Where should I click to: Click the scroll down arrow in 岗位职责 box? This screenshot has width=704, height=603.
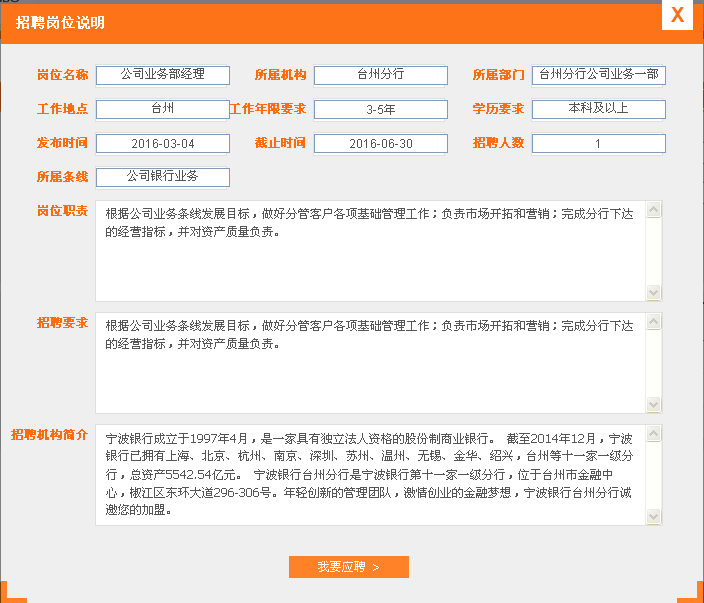[654, 292]
